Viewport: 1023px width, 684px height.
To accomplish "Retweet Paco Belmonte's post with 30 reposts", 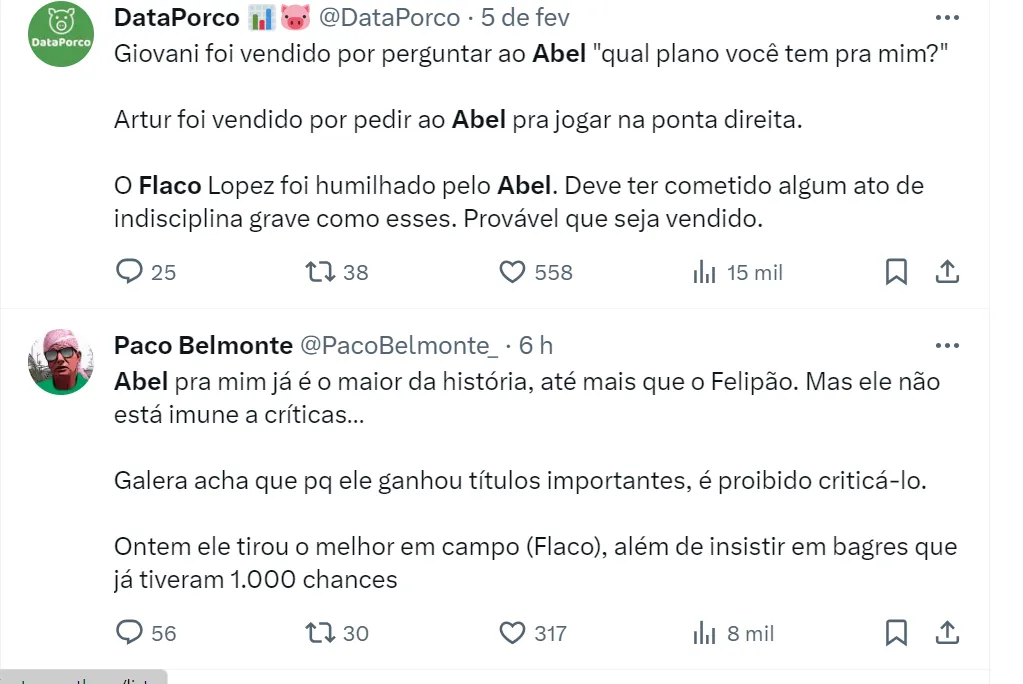I will point(322,633).
